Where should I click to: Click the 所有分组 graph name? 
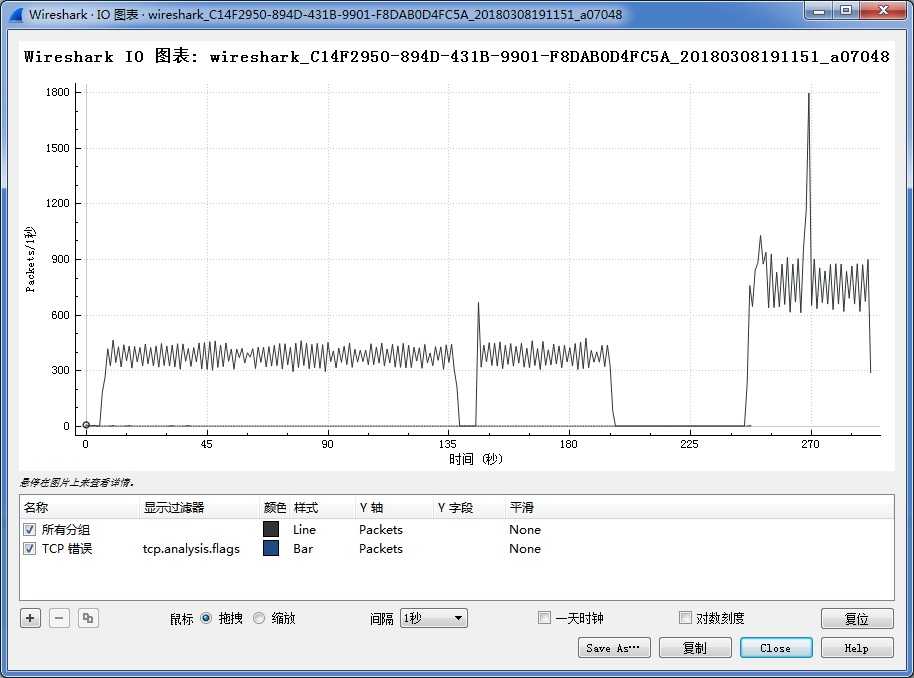click(x=66, y=529)
